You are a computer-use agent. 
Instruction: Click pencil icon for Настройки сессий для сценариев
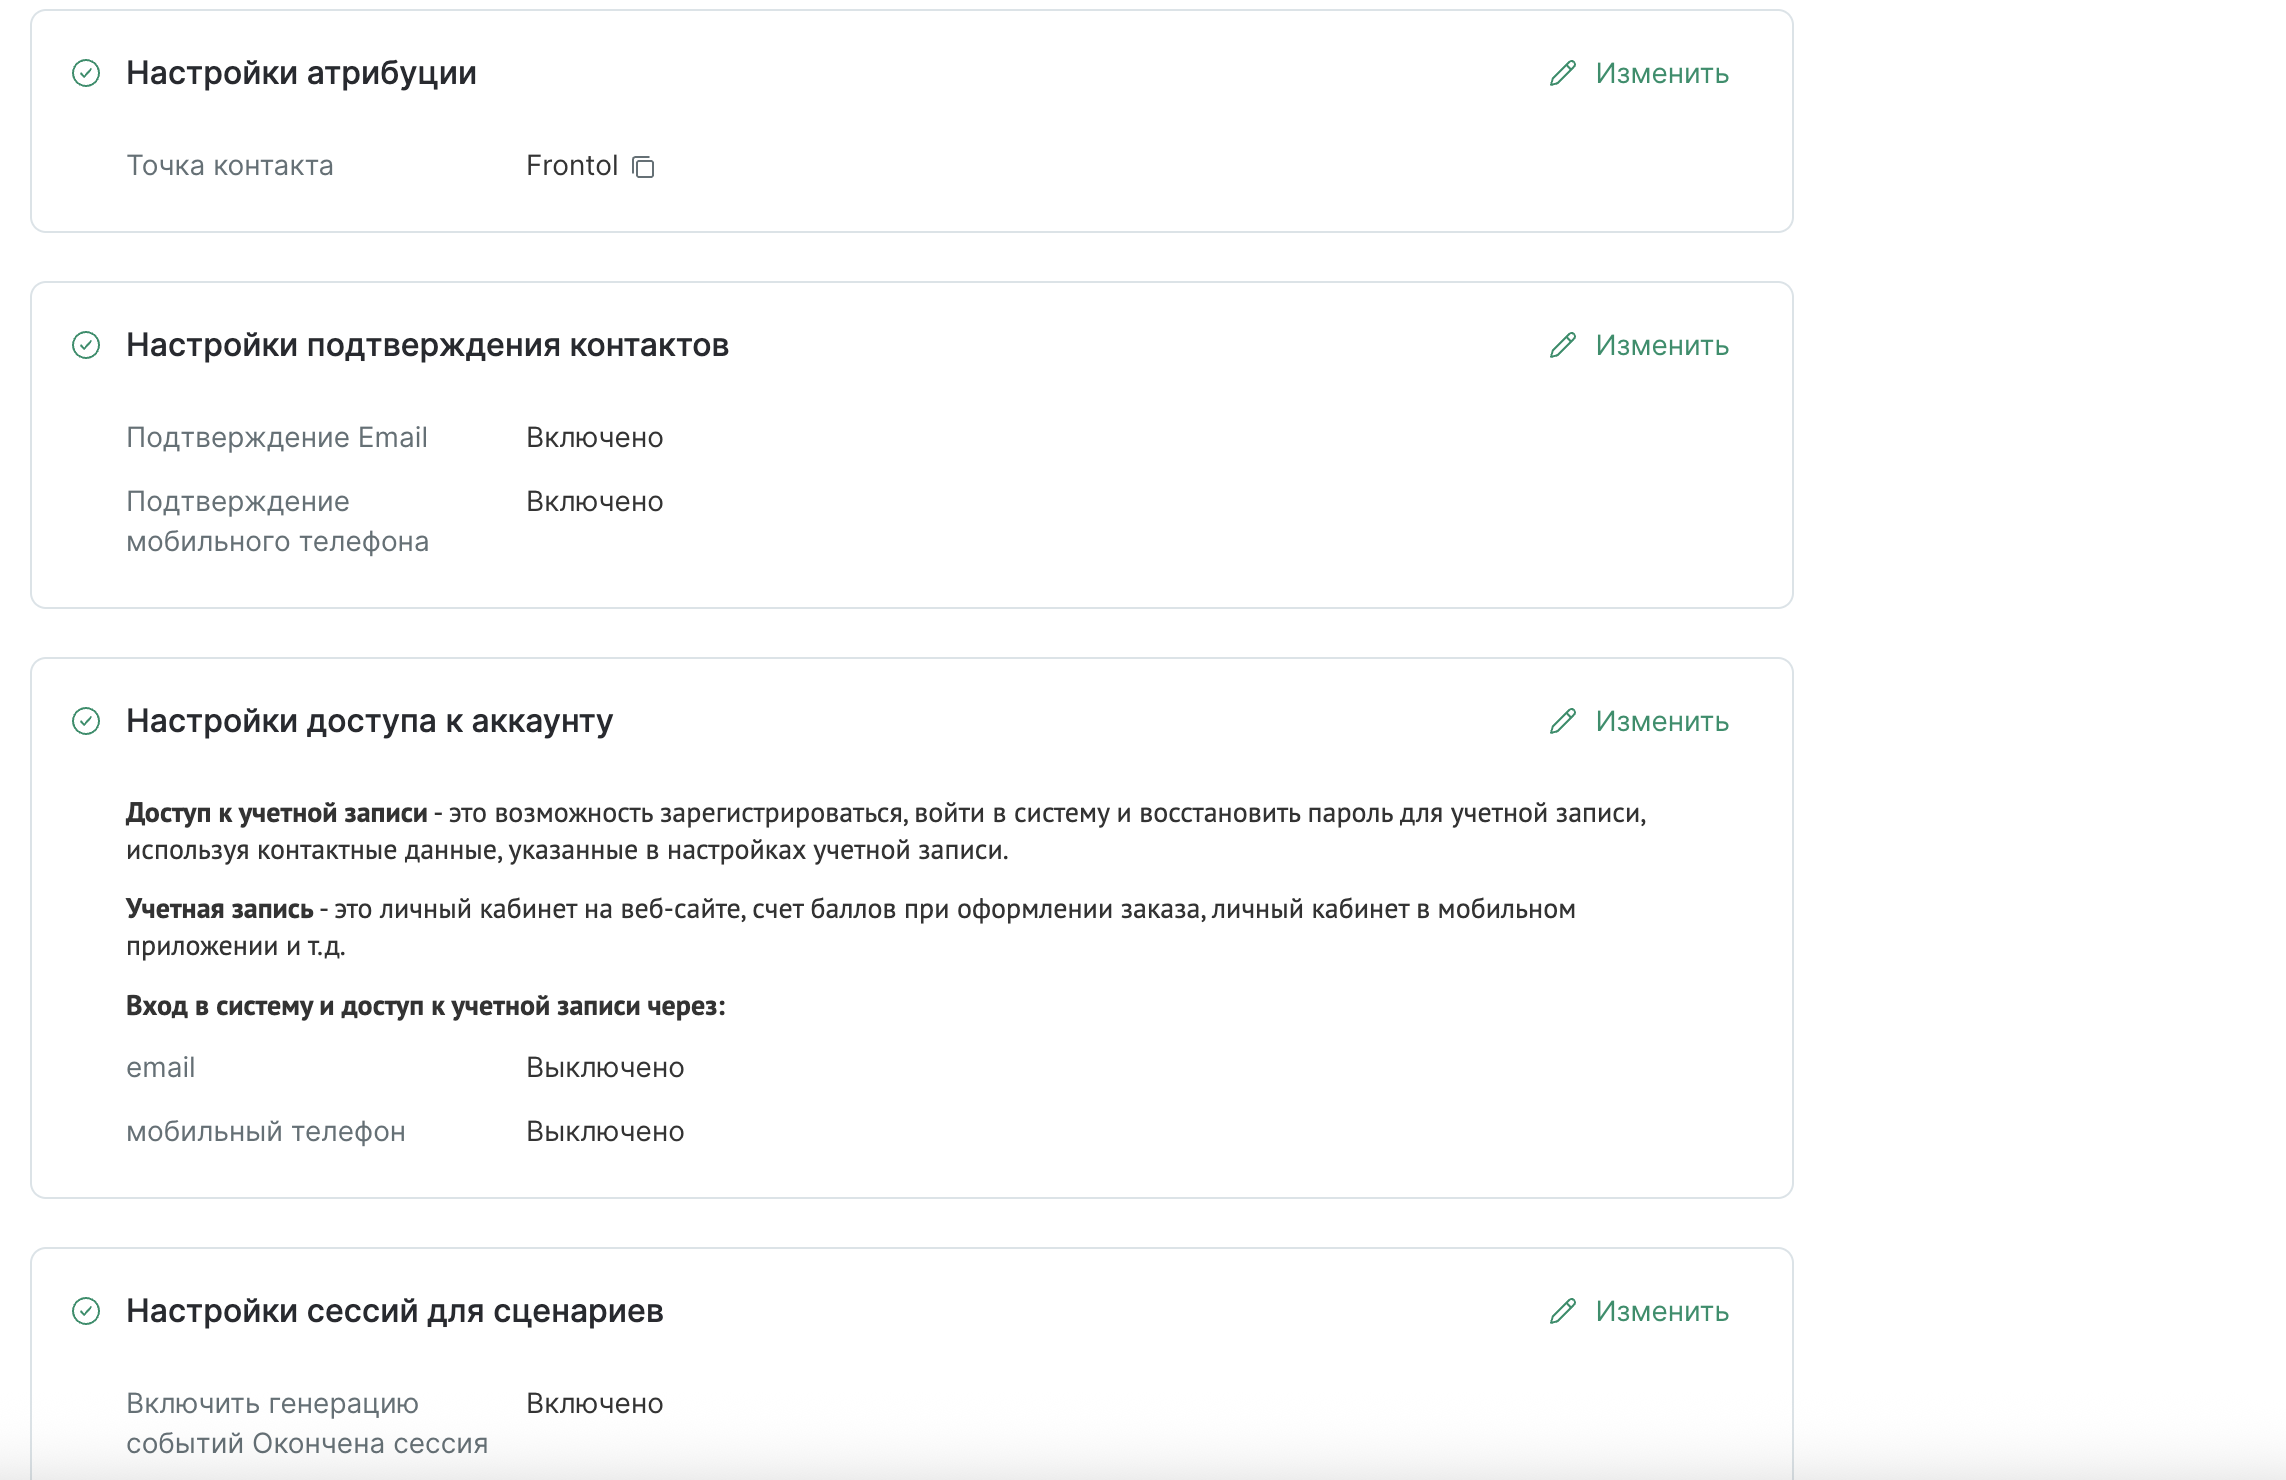(x=1562, y=1311)
